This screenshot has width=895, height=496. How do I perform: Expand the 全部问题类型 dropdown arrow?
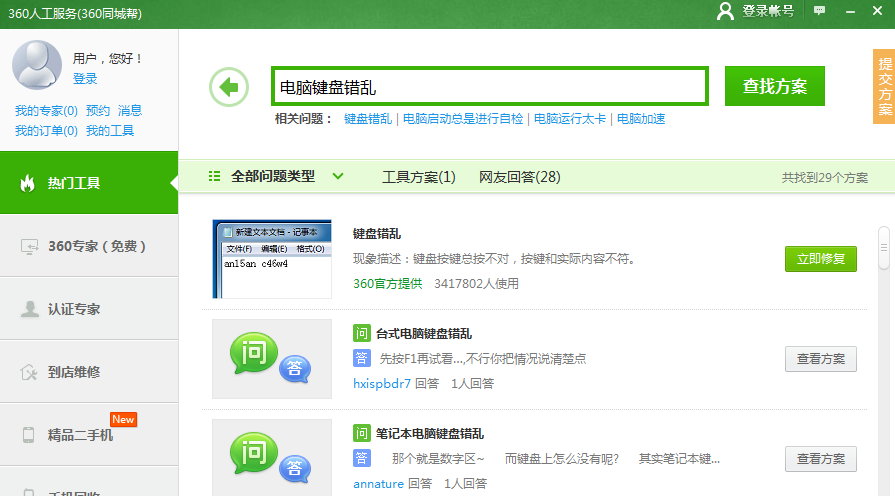coord(338,176)
